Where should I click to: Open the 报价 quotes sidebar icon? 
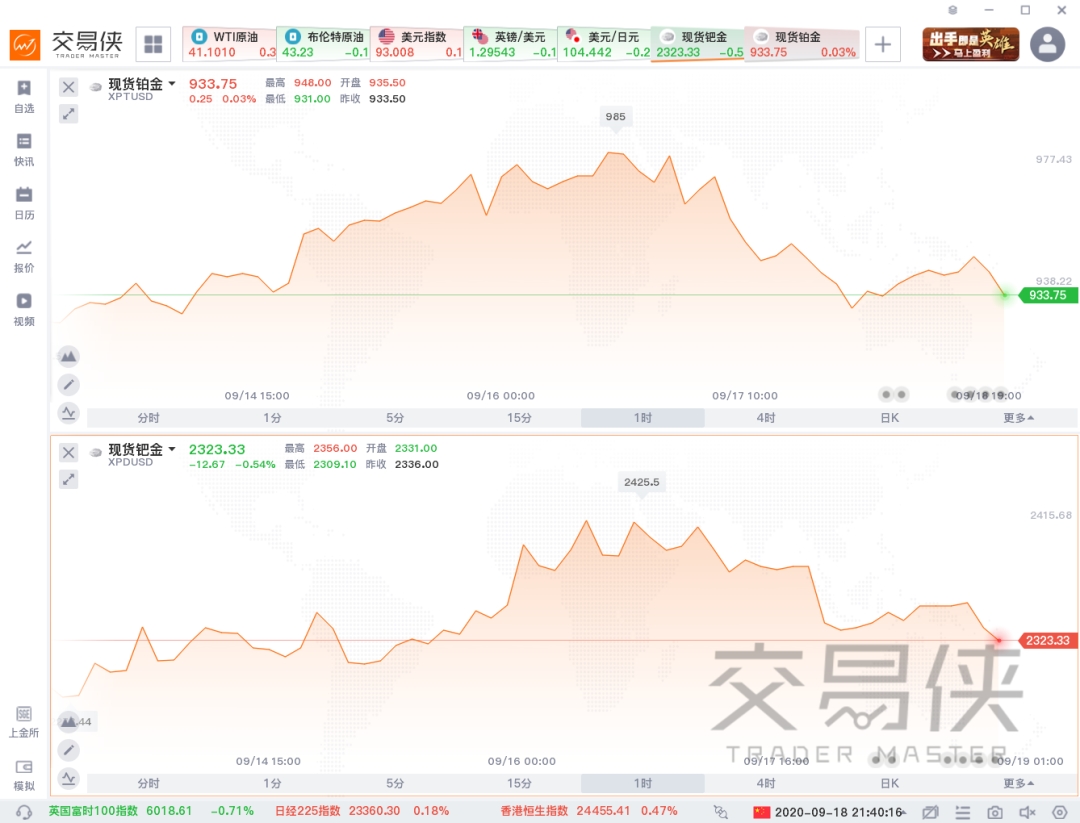tap(24, 256)
